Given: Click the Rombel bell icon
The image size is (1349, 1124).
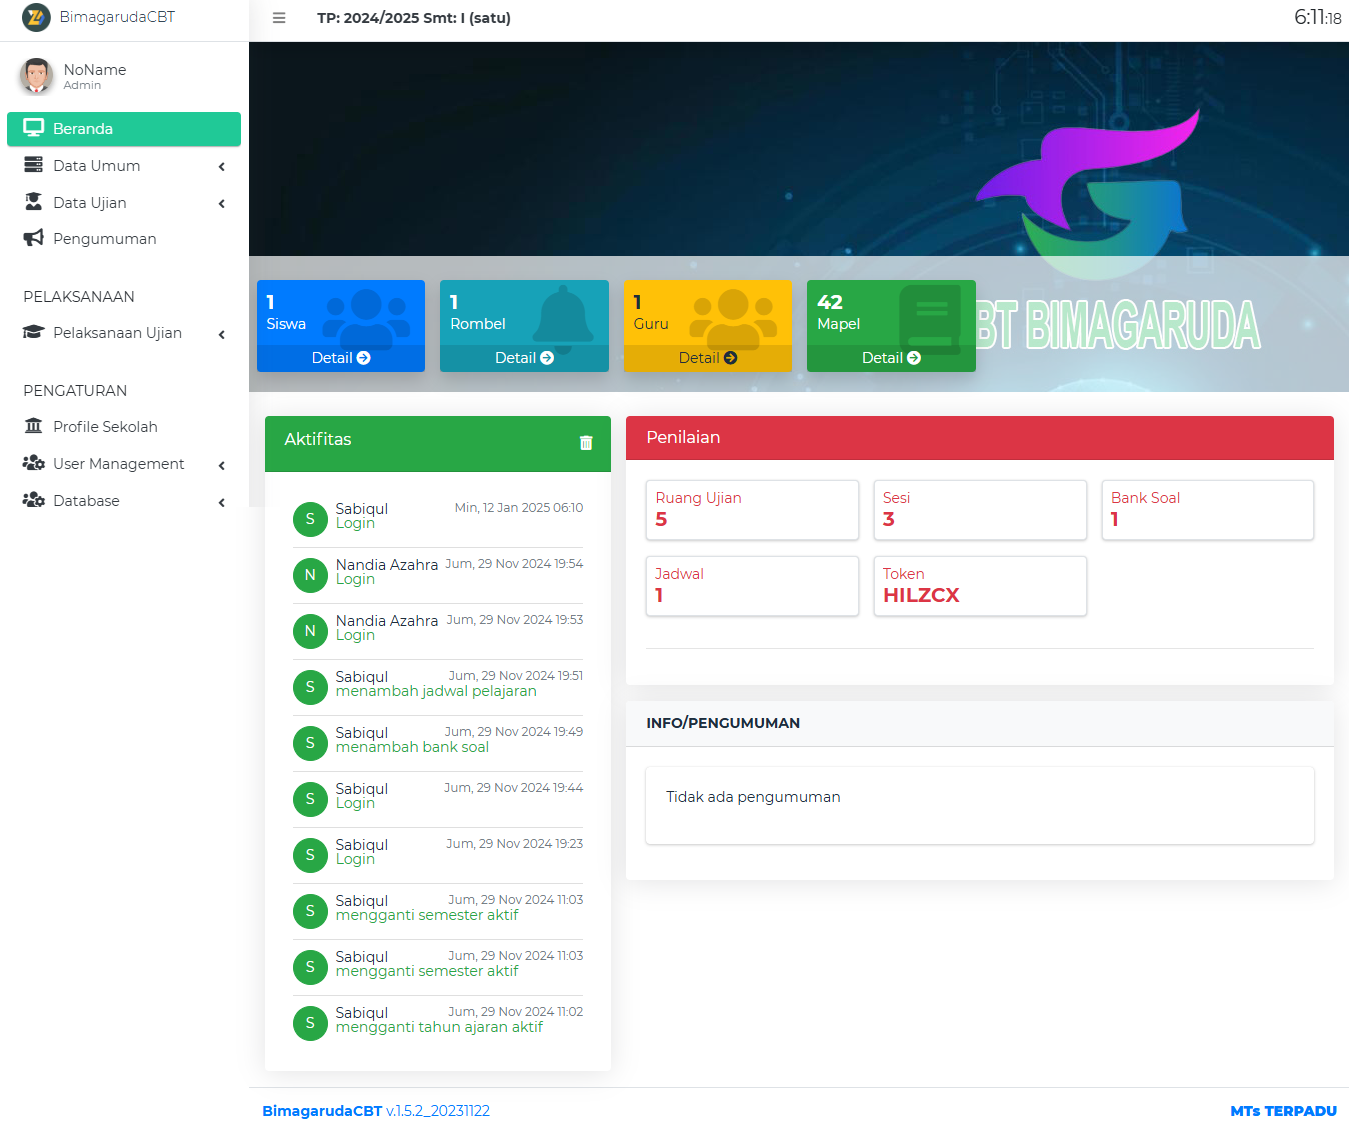Looking at the screenshot, I should [564, 319].
